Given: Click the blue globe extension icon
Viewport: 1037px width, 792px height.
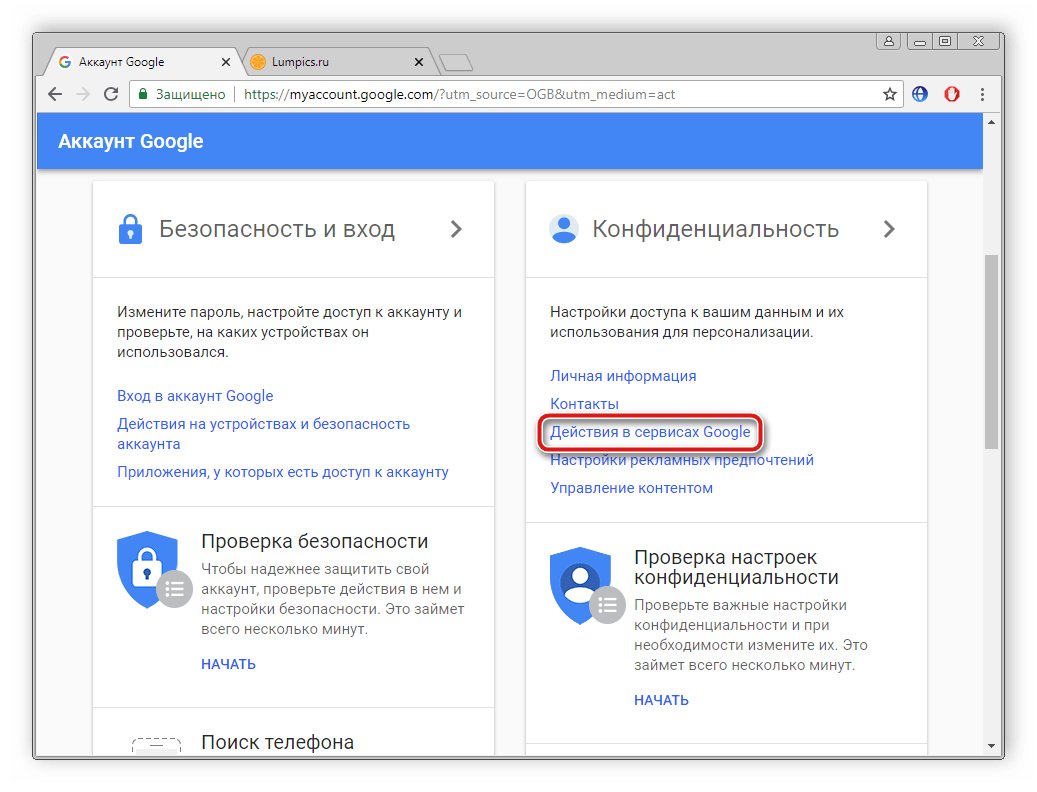Looking at the screenshot, I should [920, 94].
